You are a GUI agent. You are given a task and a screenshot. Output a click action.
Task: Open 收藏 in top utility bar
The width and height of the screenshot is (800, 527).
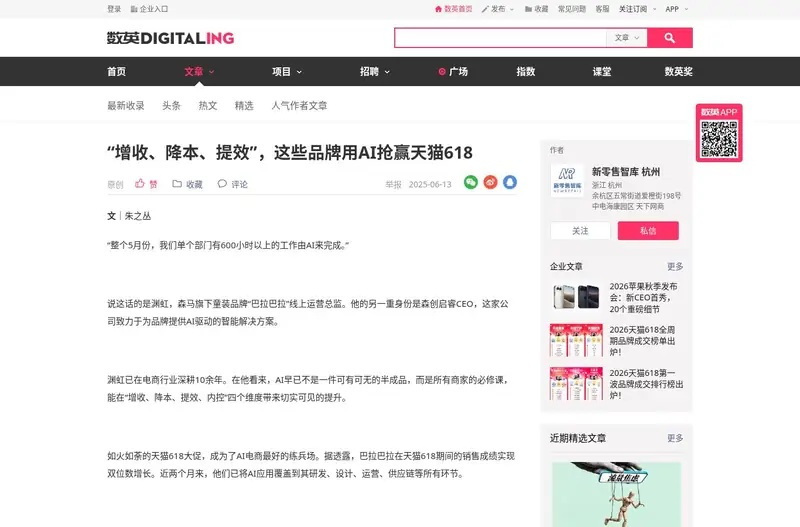click(536, 9)
